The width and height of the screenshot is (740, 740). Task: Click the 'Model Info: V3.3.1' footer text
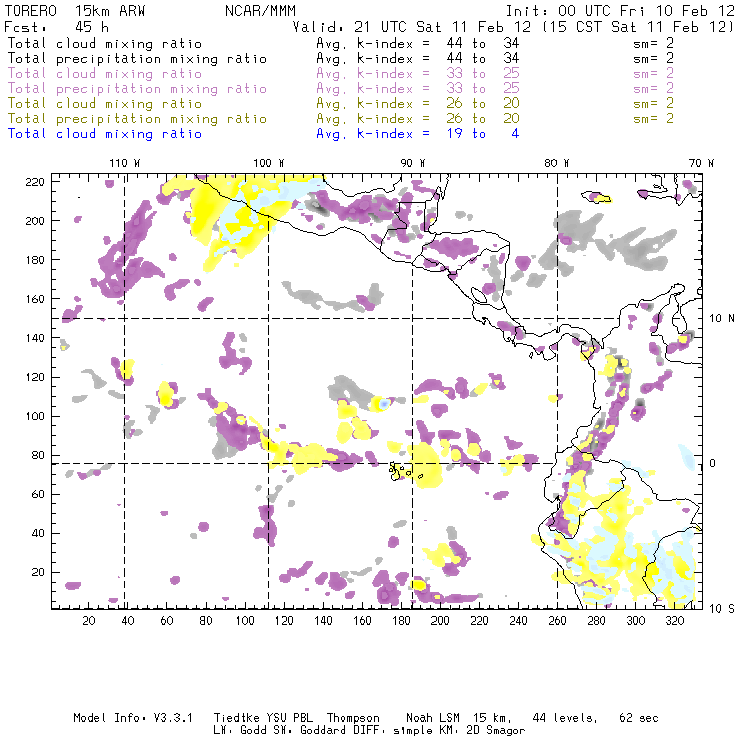133,718
